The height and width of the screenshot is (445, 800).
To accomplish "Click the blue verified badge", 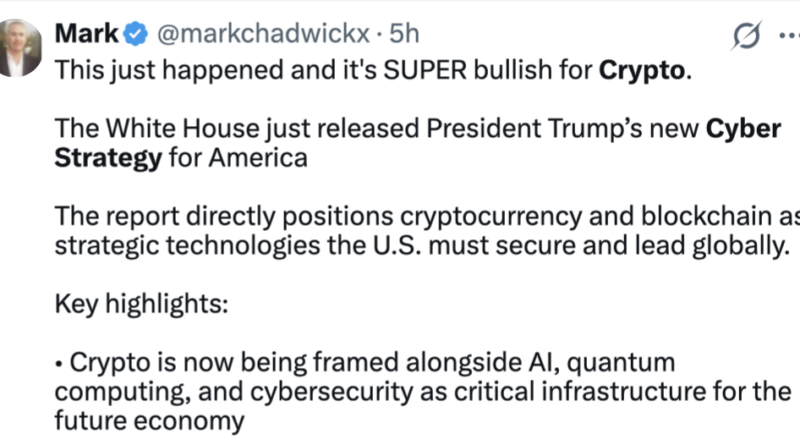I will [137, 35].
